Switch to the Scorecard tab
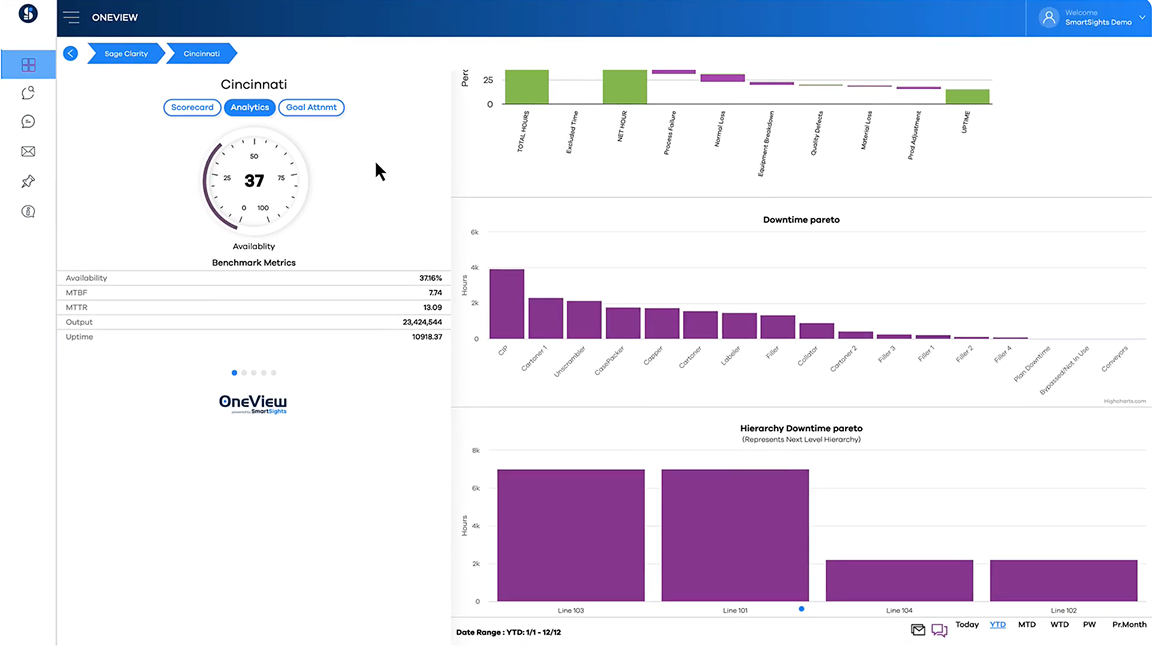The image size is (1152, 648). 192,107
